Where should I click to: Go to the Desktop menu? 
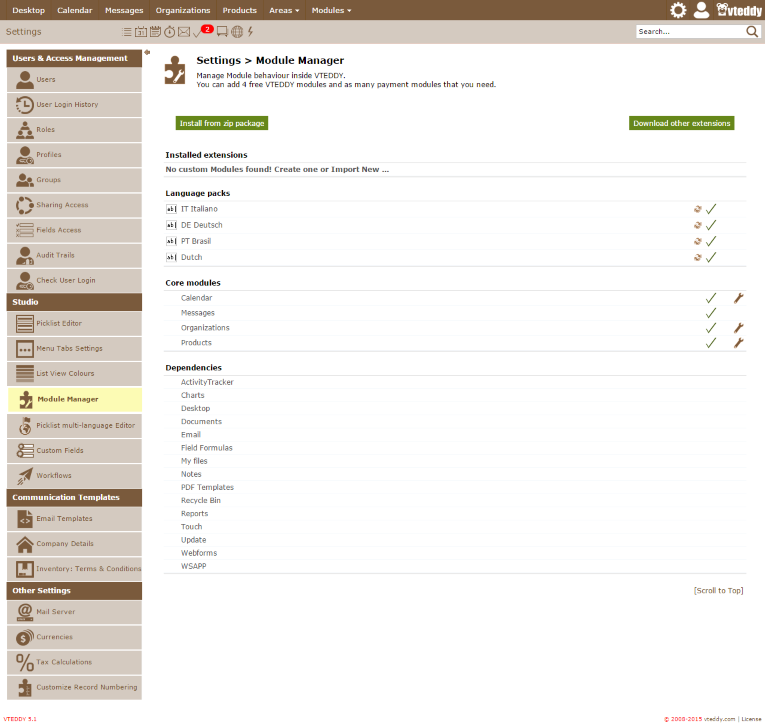click(x=28, y=10)
